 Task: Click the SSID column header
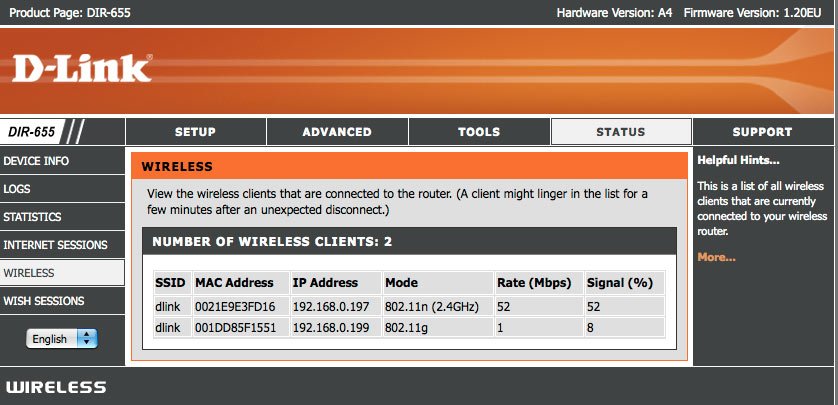pos(172,283)
